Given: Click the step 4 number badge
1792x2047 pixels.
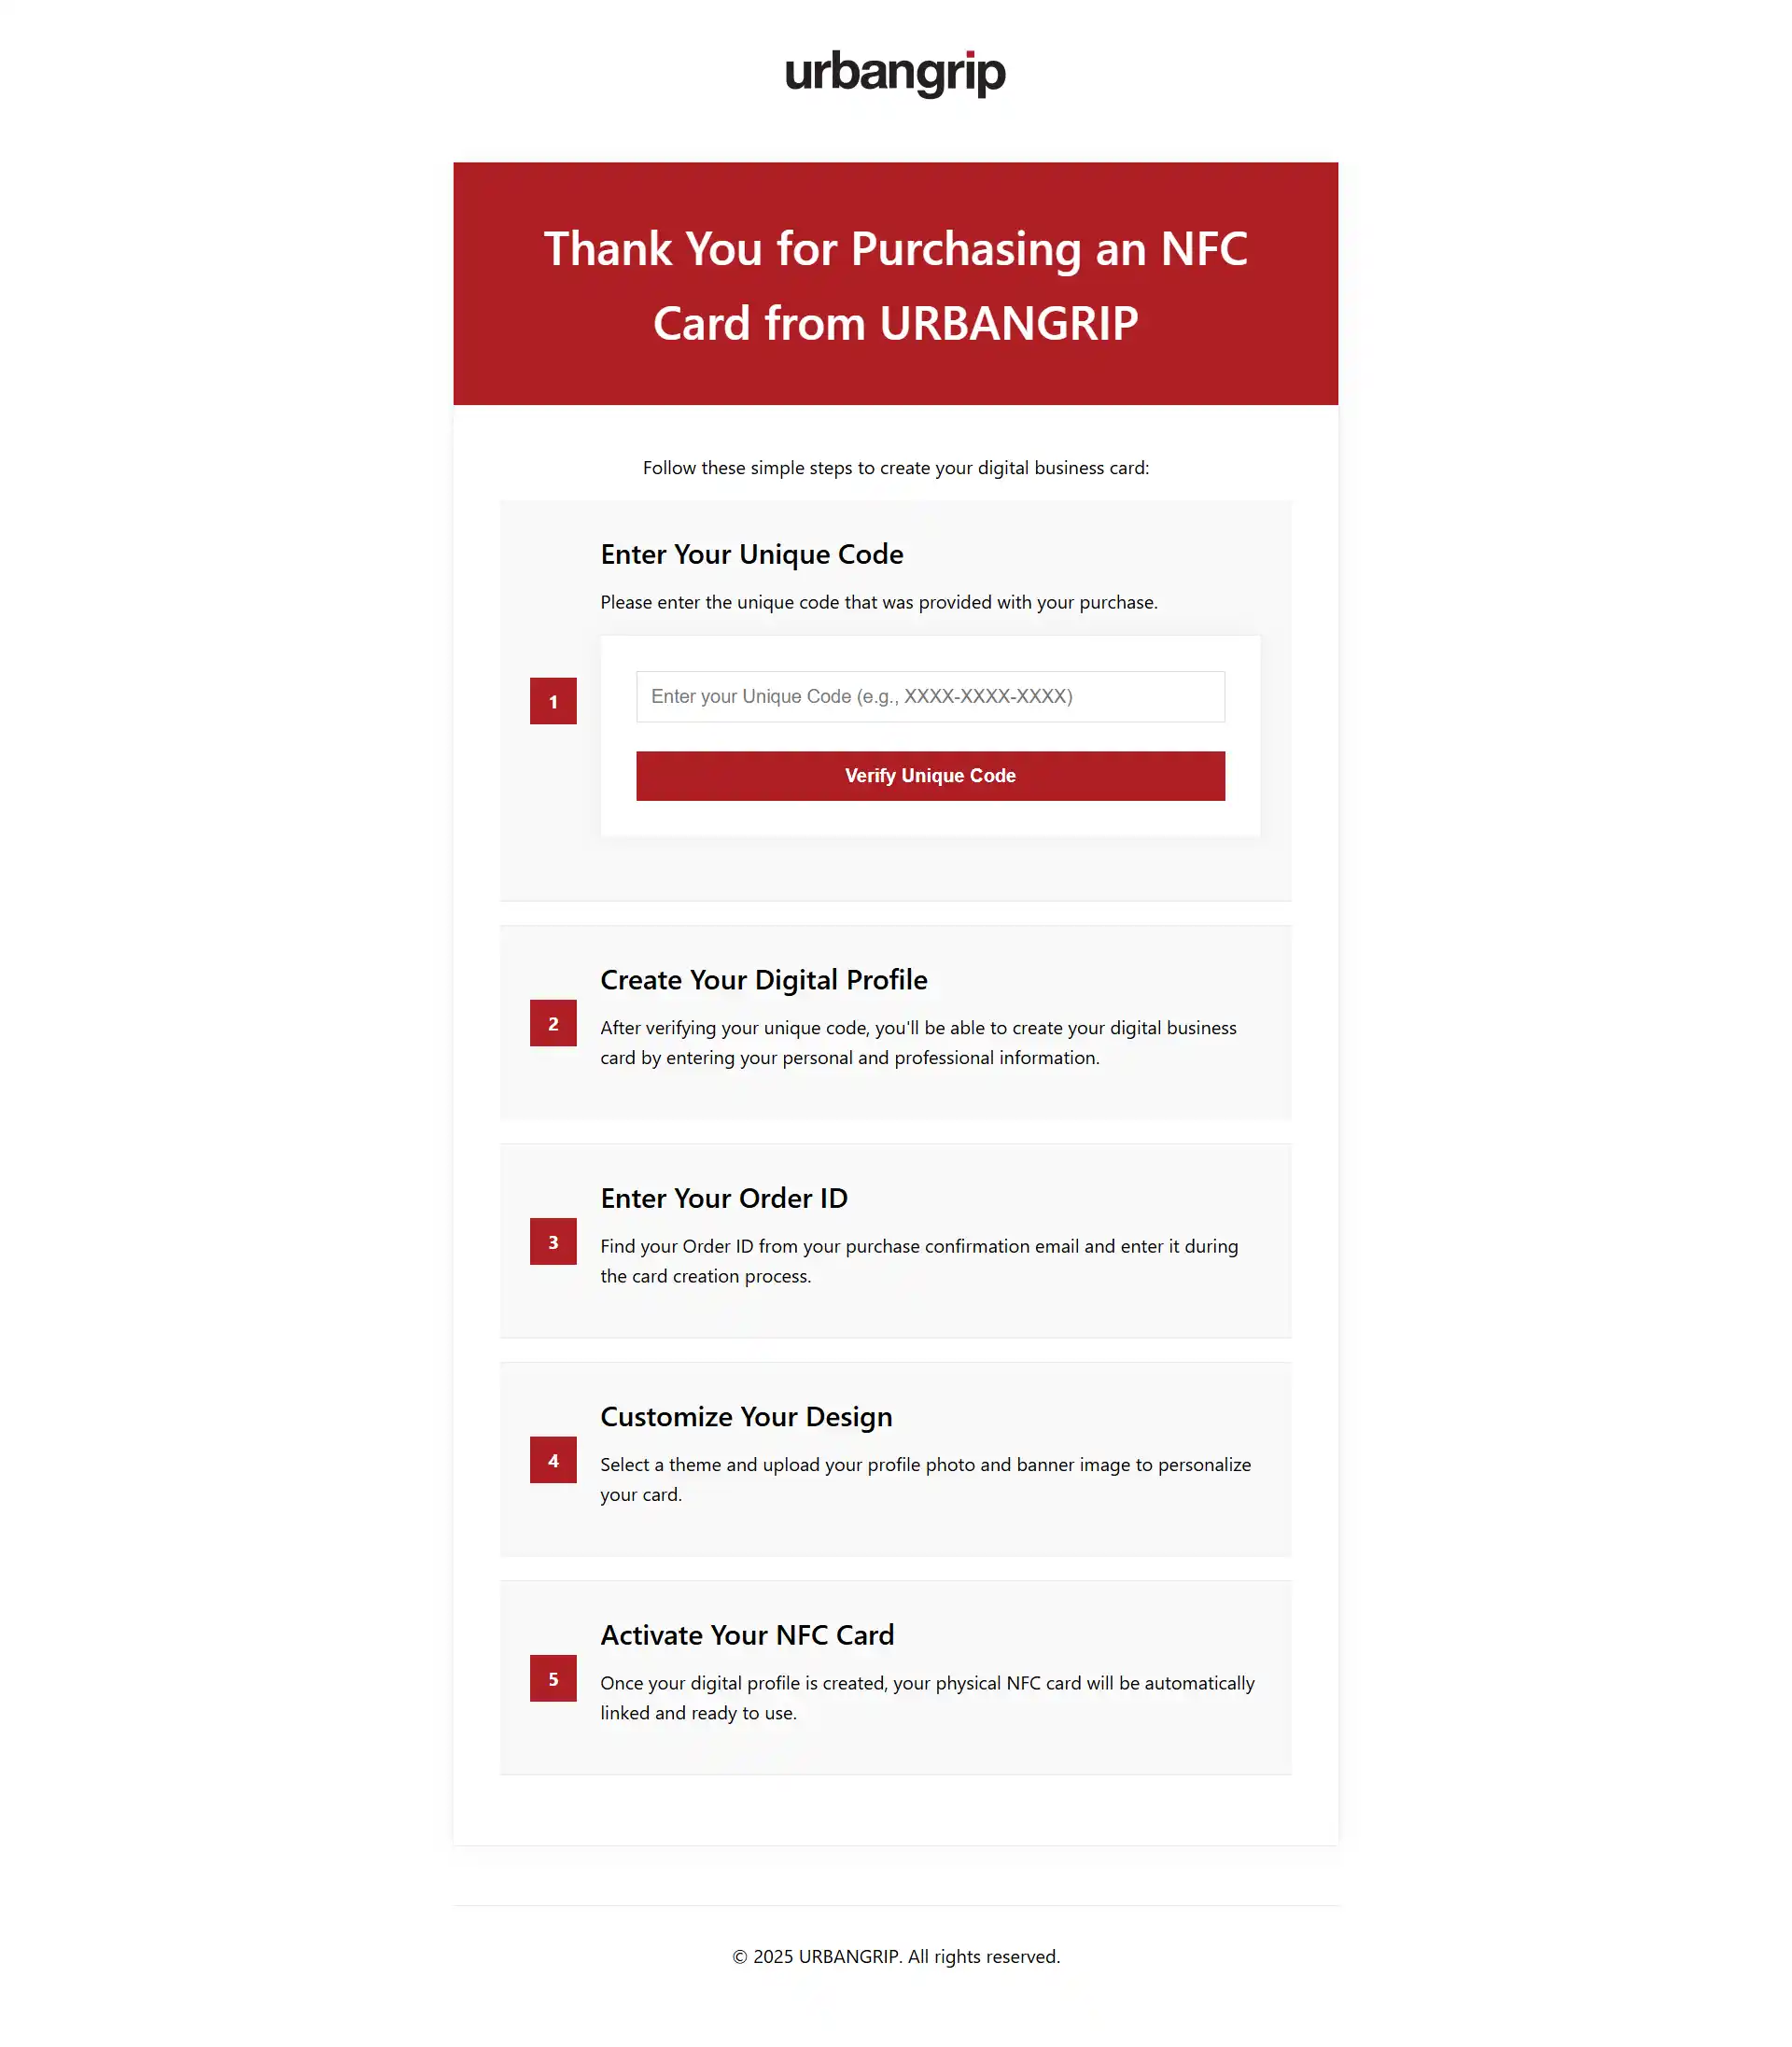Looking at the screenshot, I should [x=553, y=1460].
